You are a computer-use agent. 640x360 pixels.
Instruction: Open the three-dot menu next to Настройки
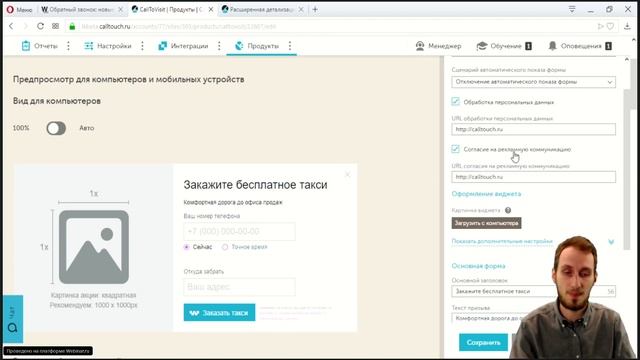[142, 46]
